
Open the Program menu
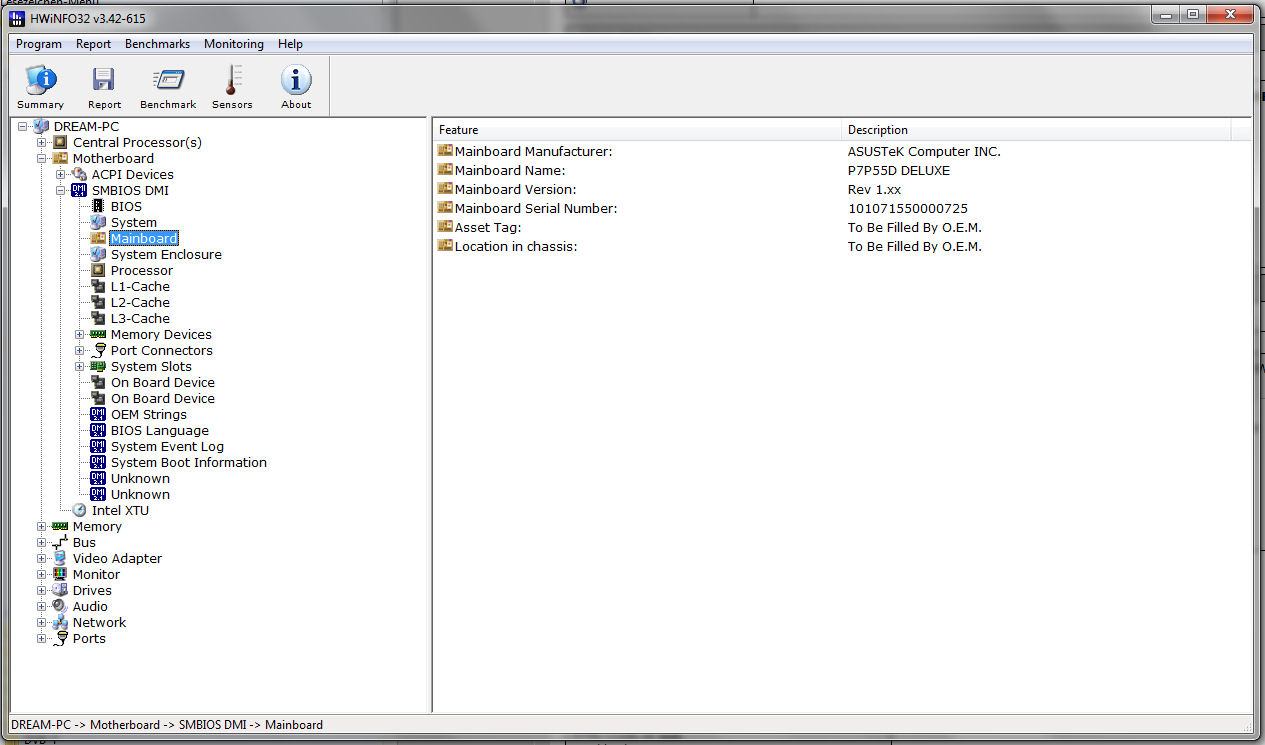coord(39,44)
